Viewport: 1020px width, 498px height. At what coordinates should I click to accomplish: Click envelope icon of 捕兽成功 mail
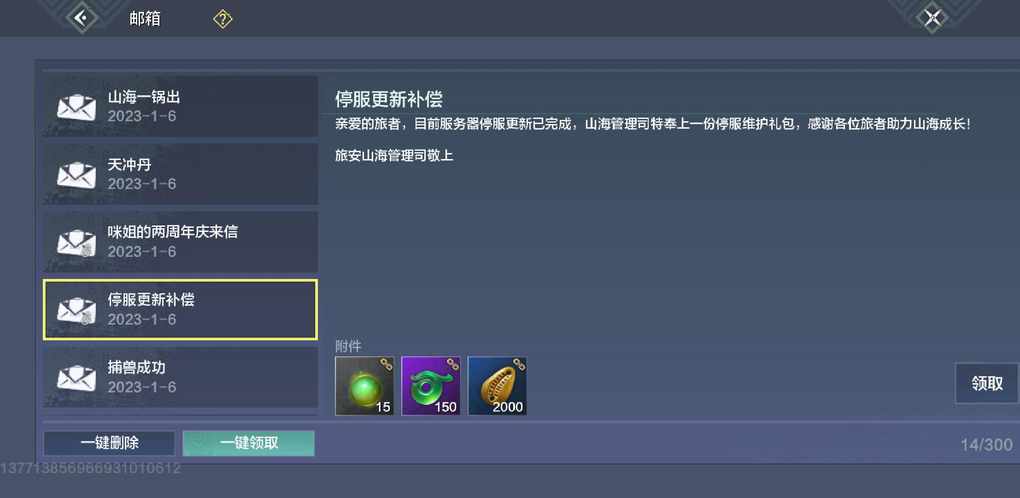coord(76,378)
